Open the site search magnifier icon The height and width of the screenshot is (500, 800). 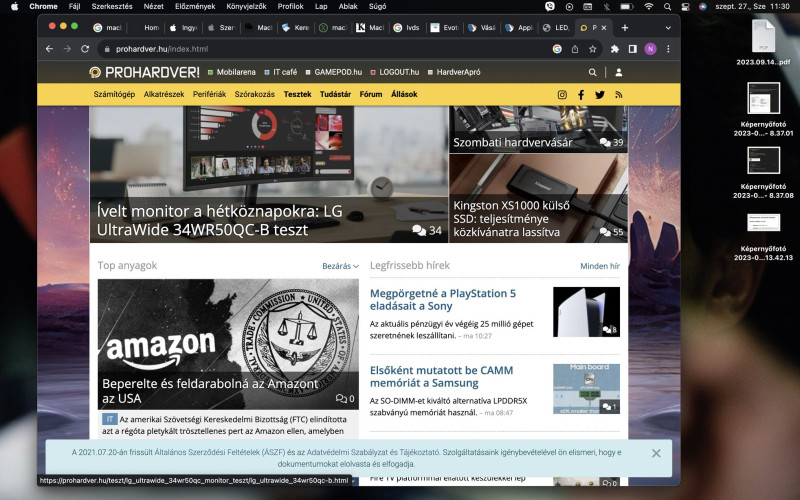[592, 72]
